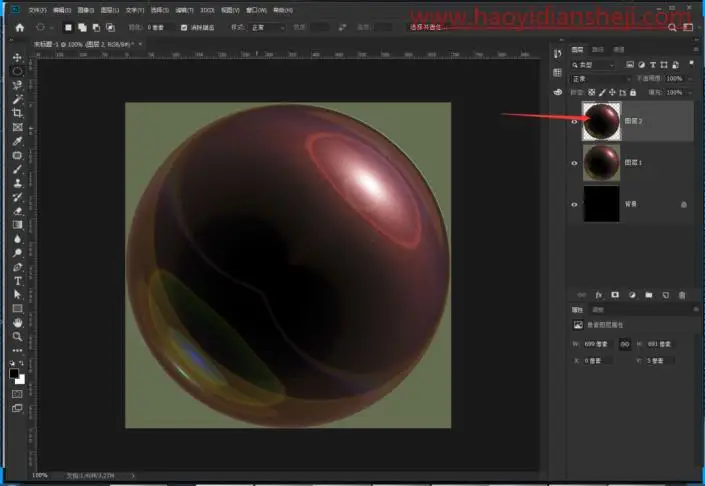Select the Rectangle shape tool

(17, 308)
